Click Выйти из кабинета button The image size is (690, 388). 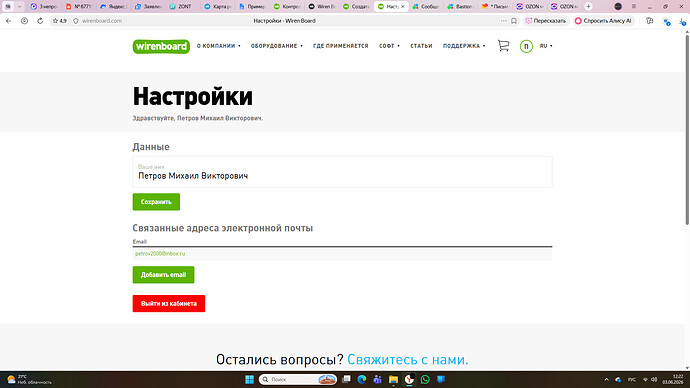pos(169,304)
